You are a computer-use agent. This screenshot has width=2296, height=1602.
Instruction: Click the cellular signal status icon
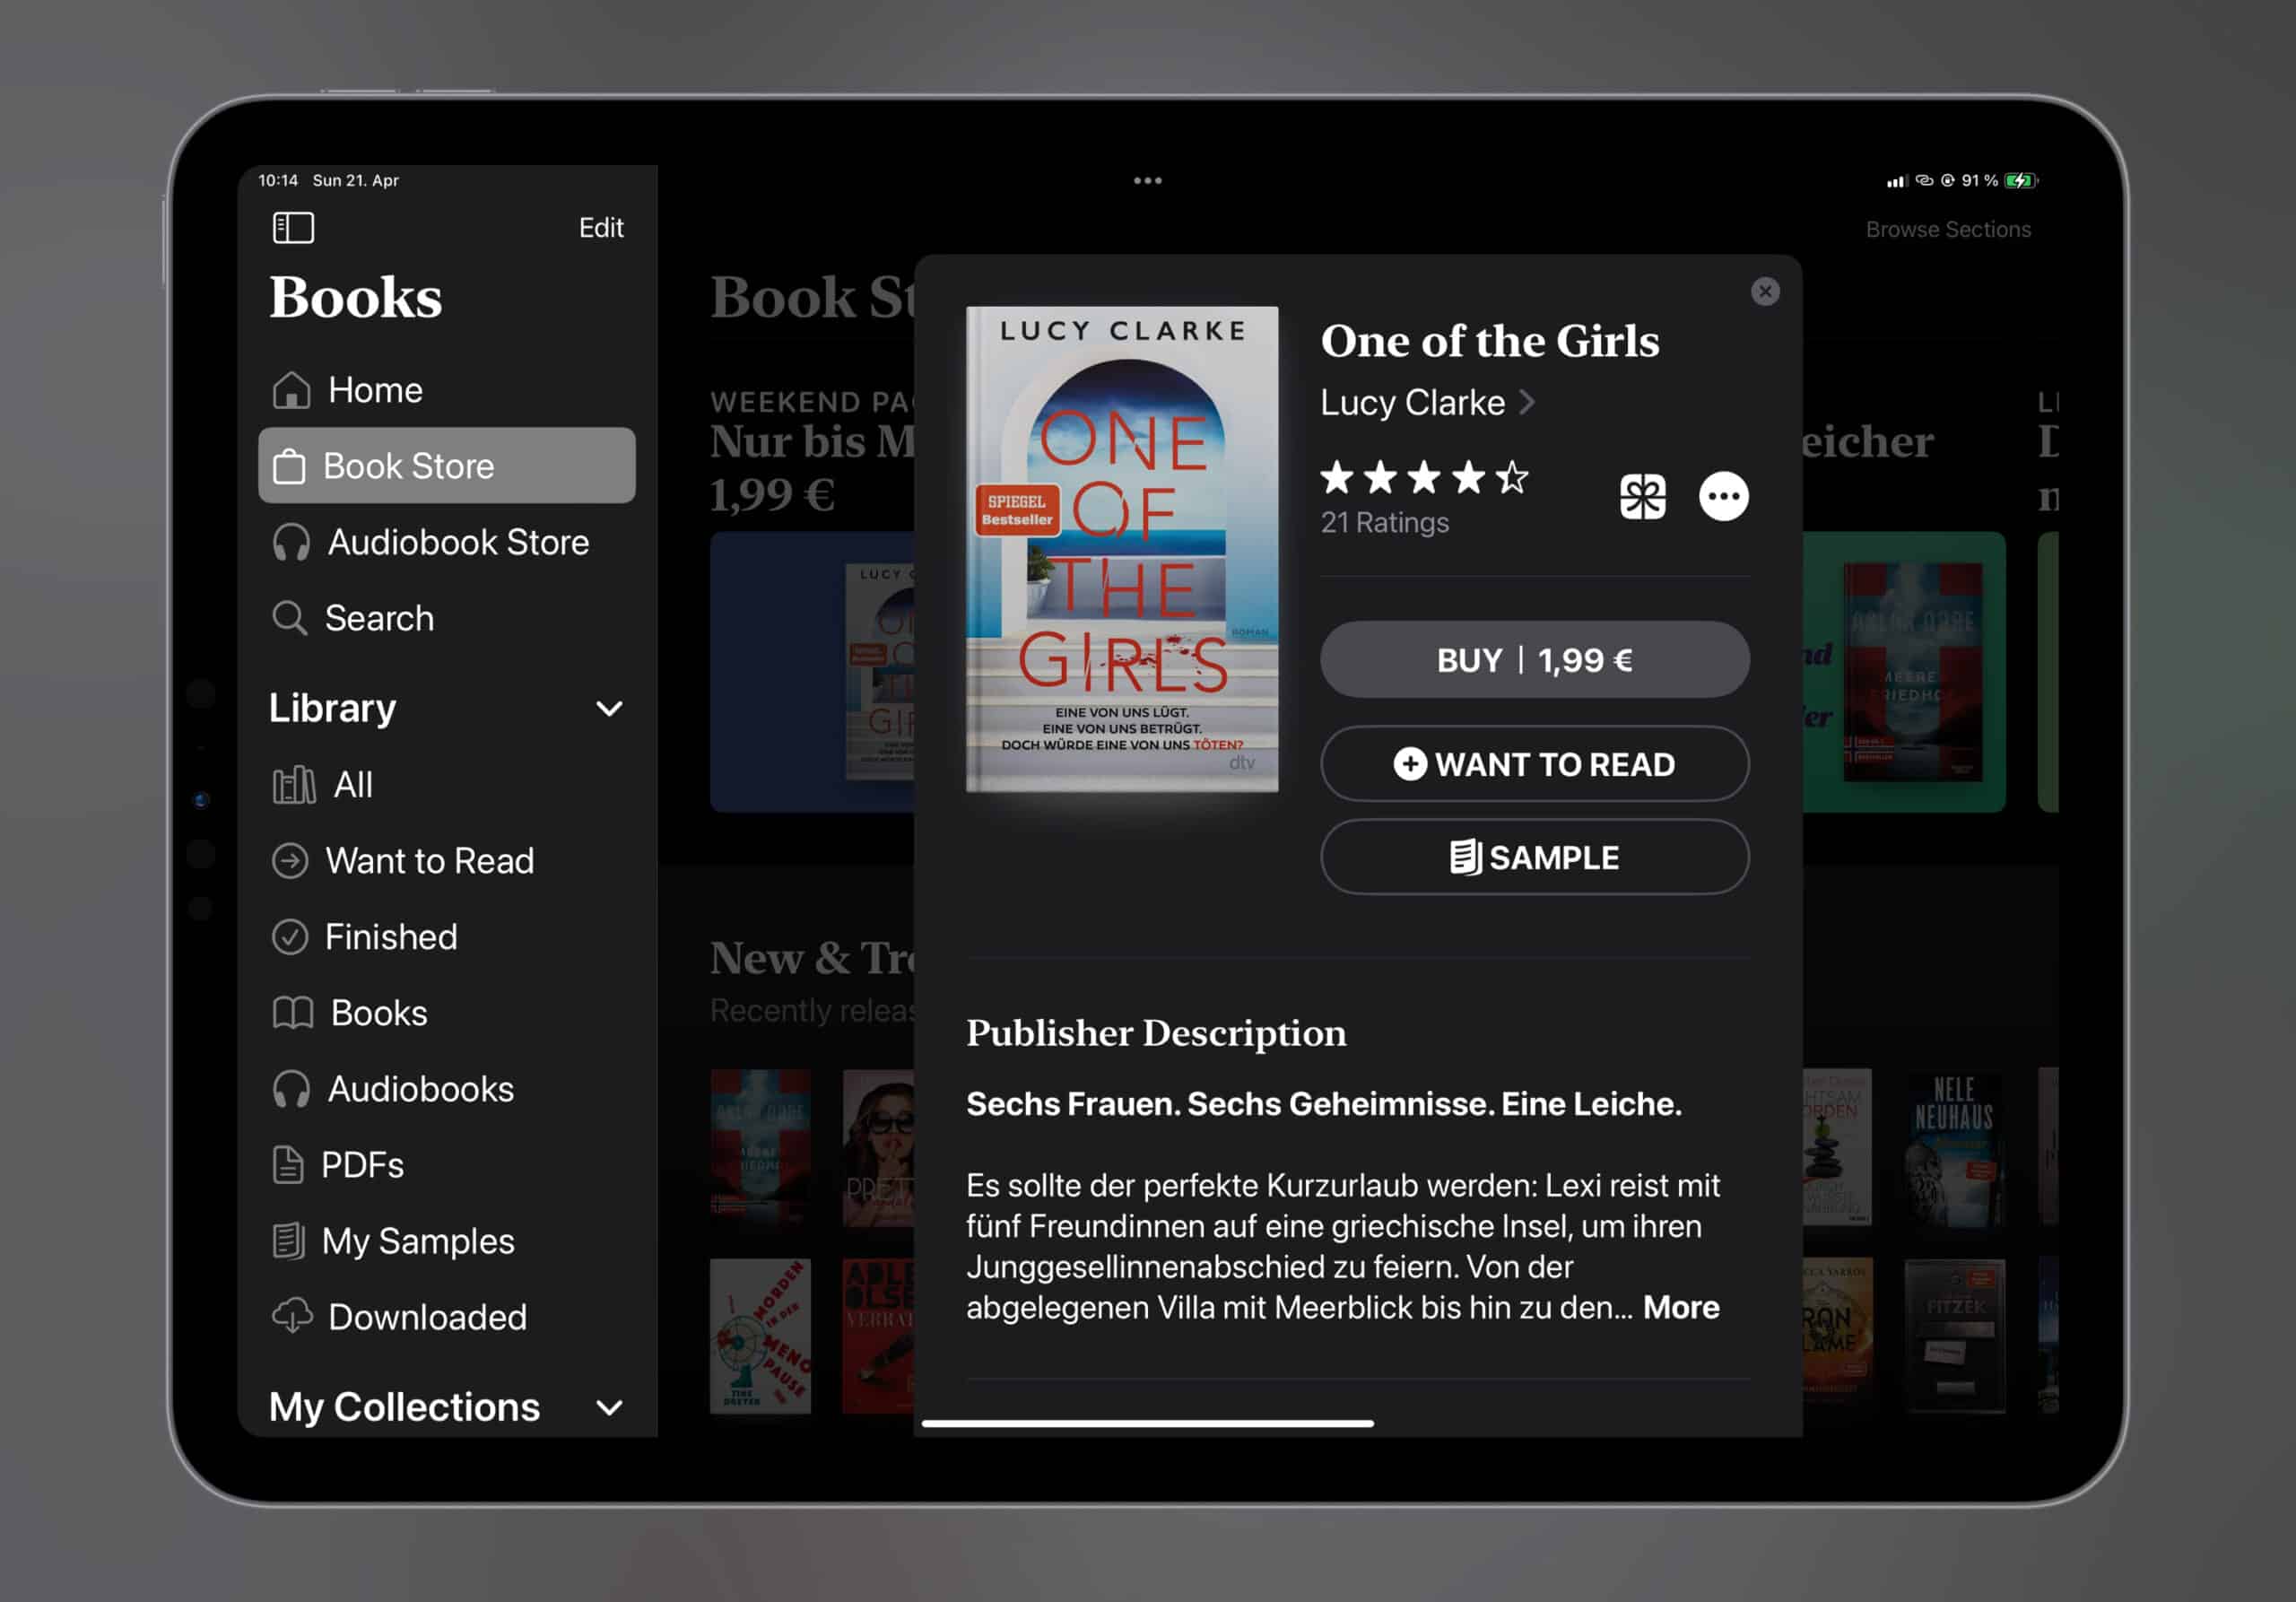(x=1896, y=181)
